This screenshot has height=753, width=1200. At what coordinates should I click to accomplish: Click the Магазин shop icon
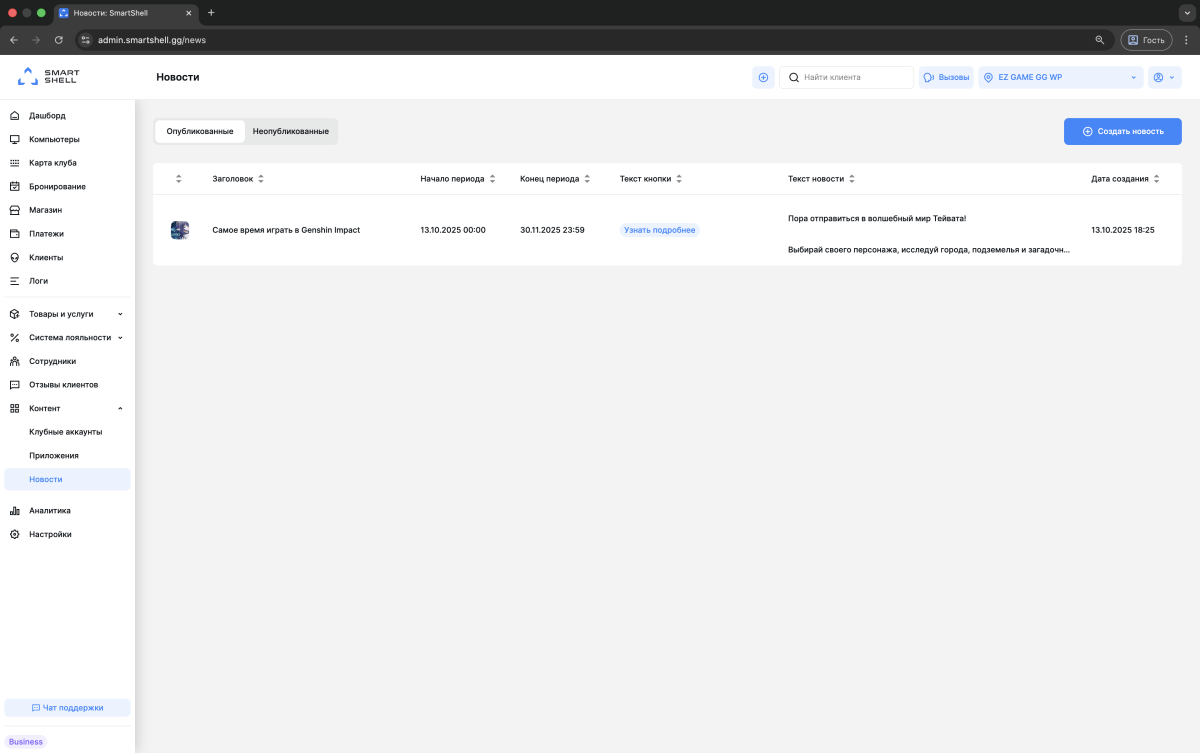15,210
